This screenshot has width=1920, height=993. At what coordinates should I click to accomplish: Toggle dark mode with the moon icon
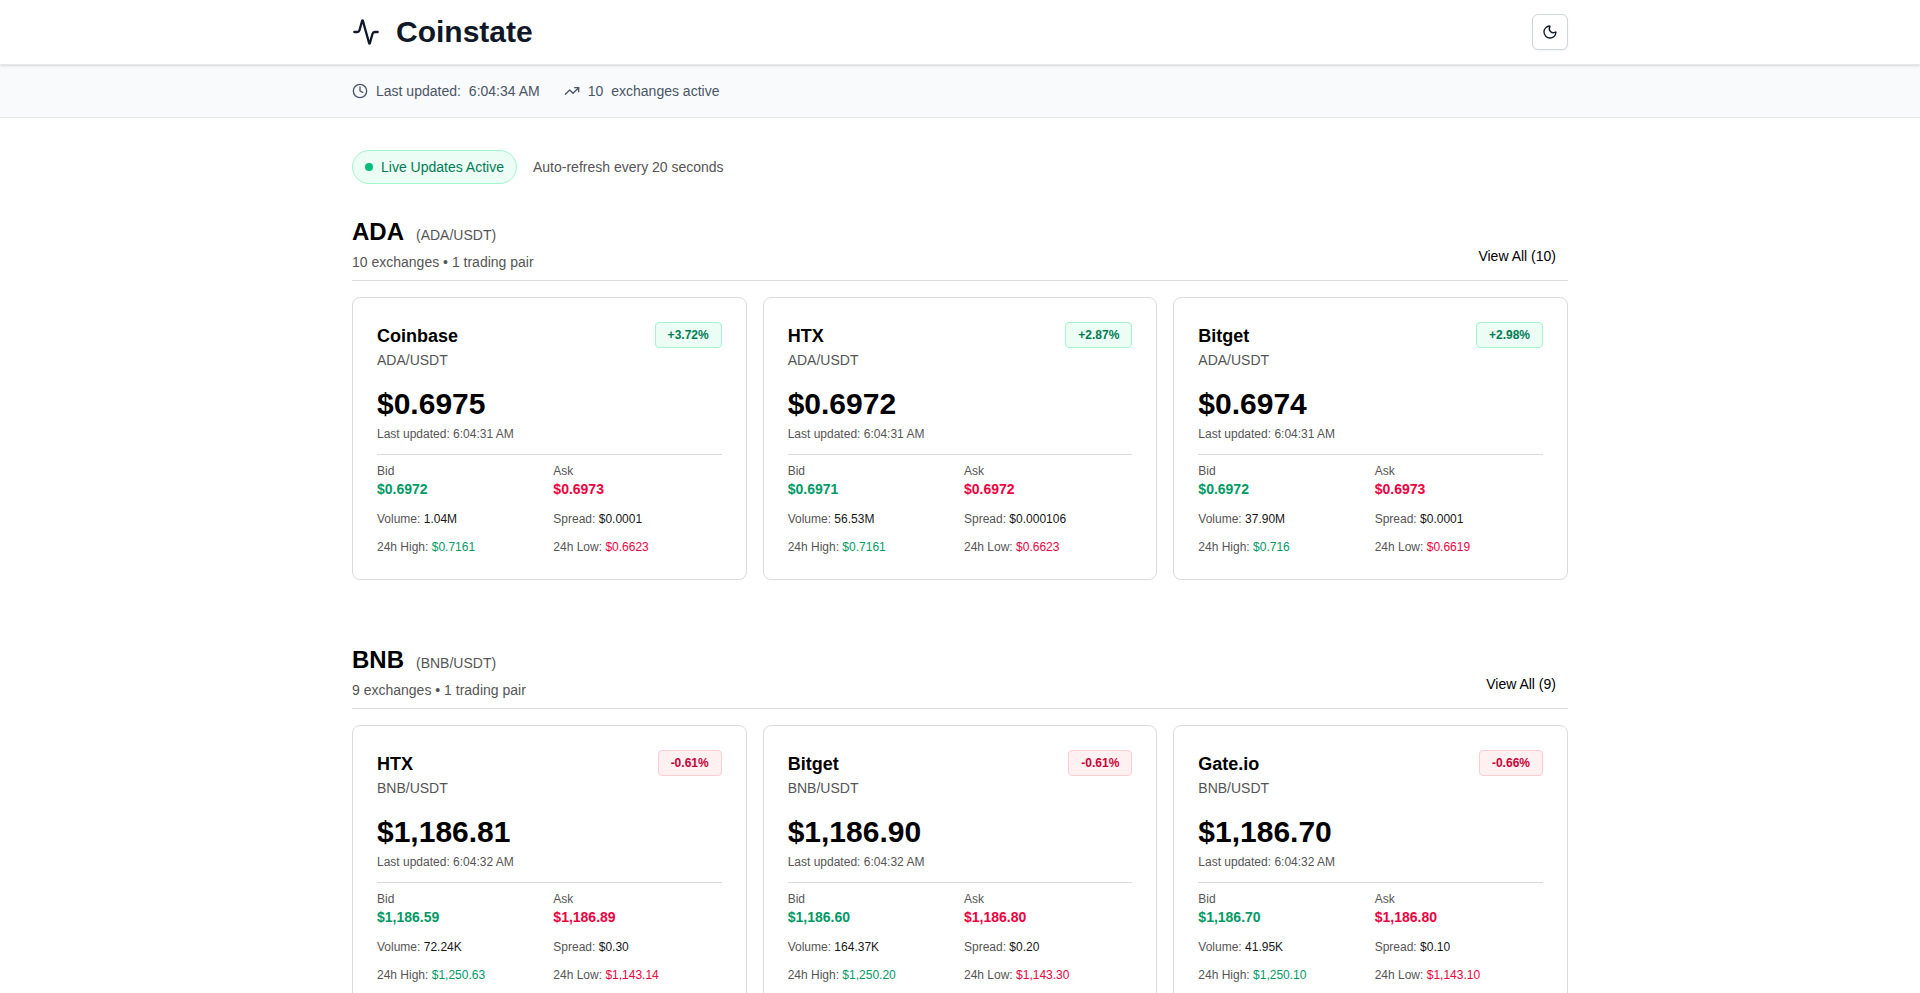1549,32
